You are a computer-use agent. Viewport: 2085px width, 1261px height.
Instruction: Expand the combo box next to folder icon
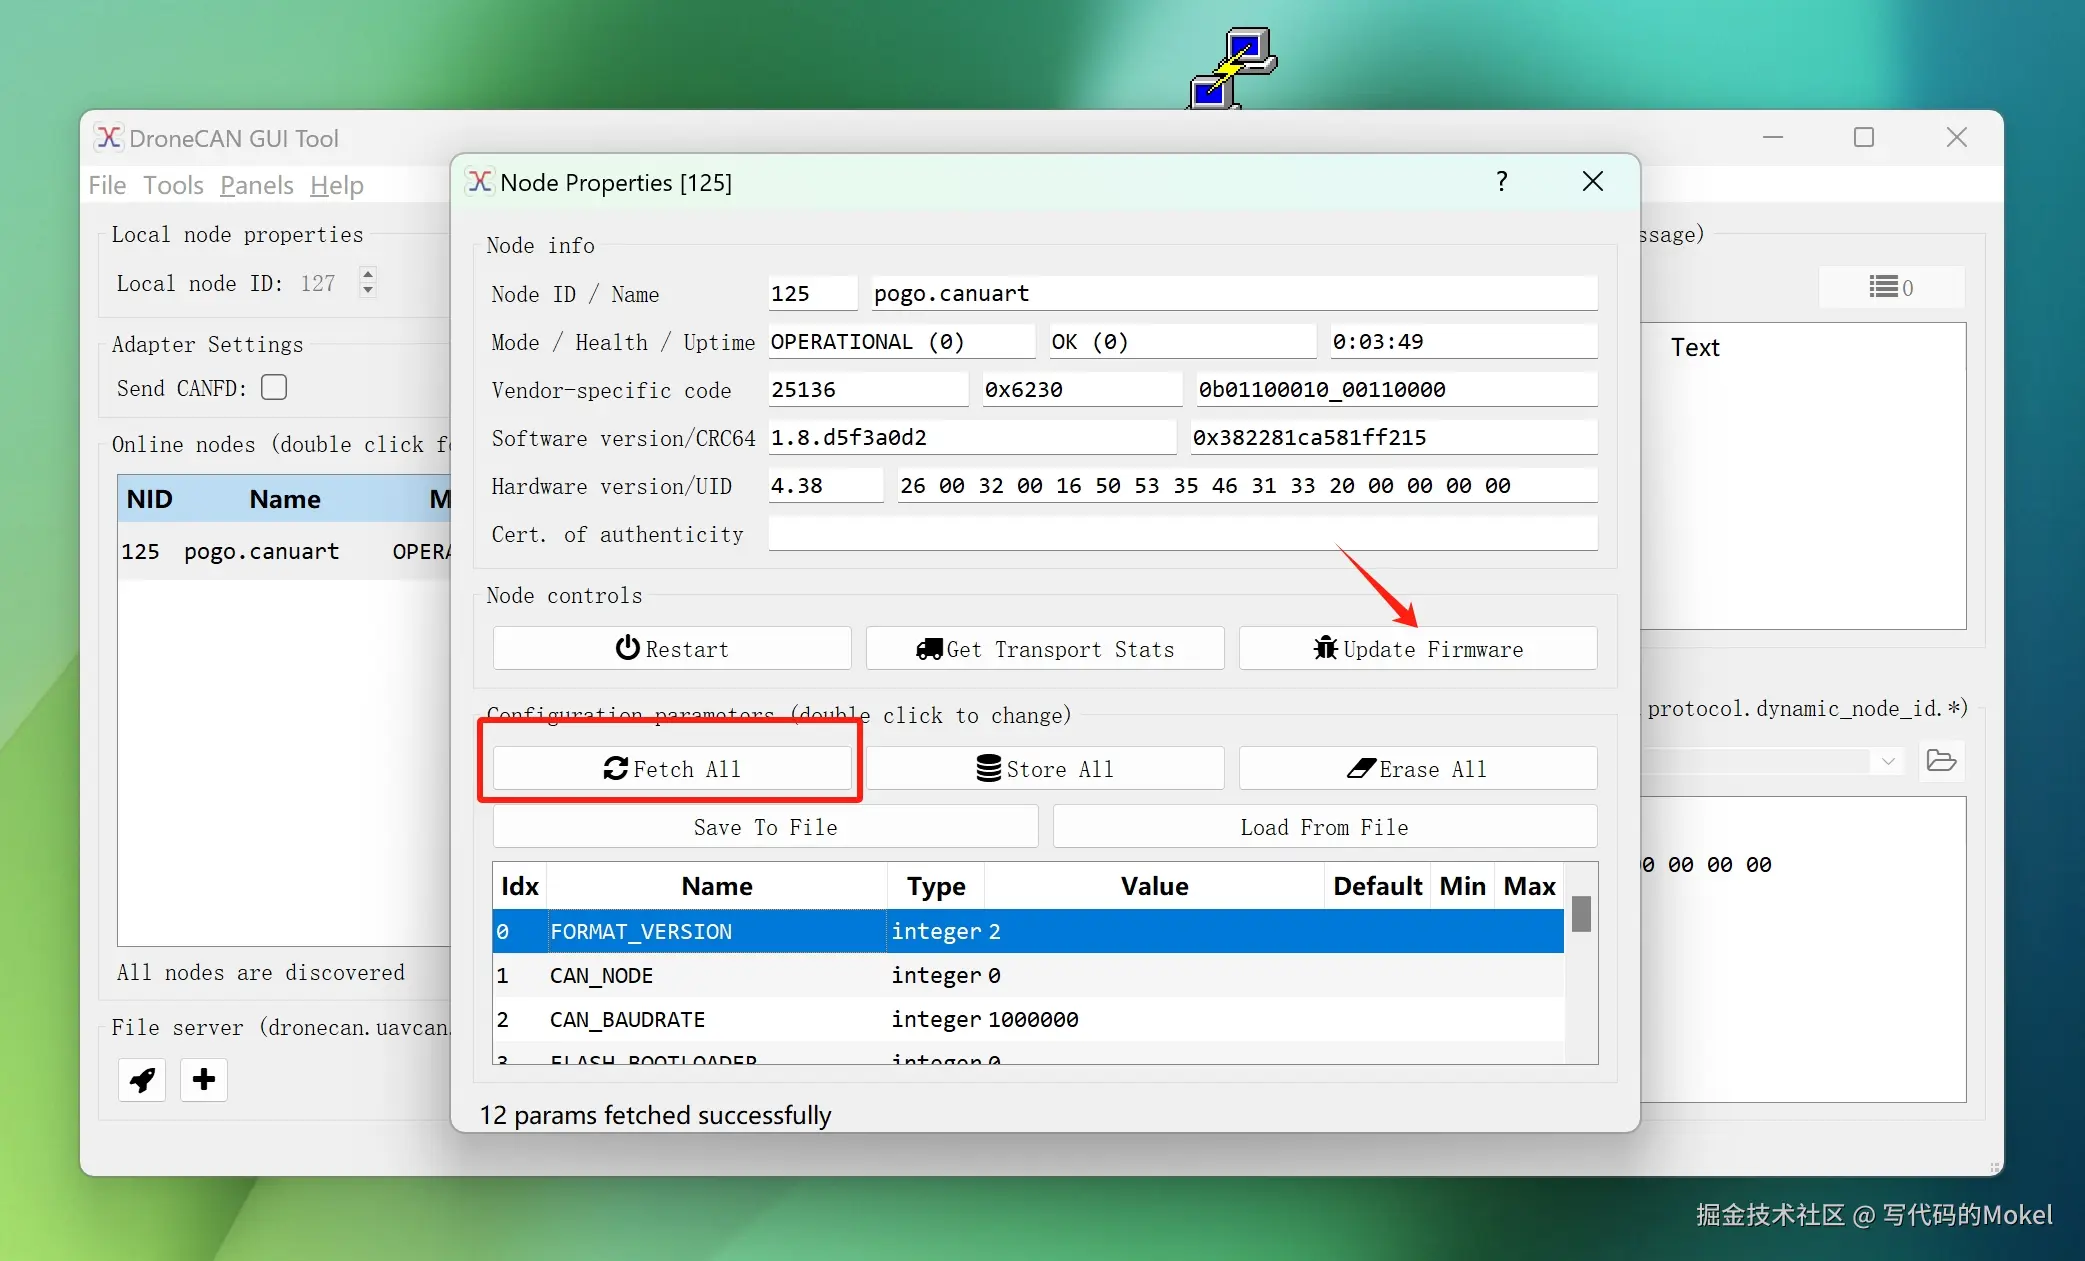(x=1887, y=761)
